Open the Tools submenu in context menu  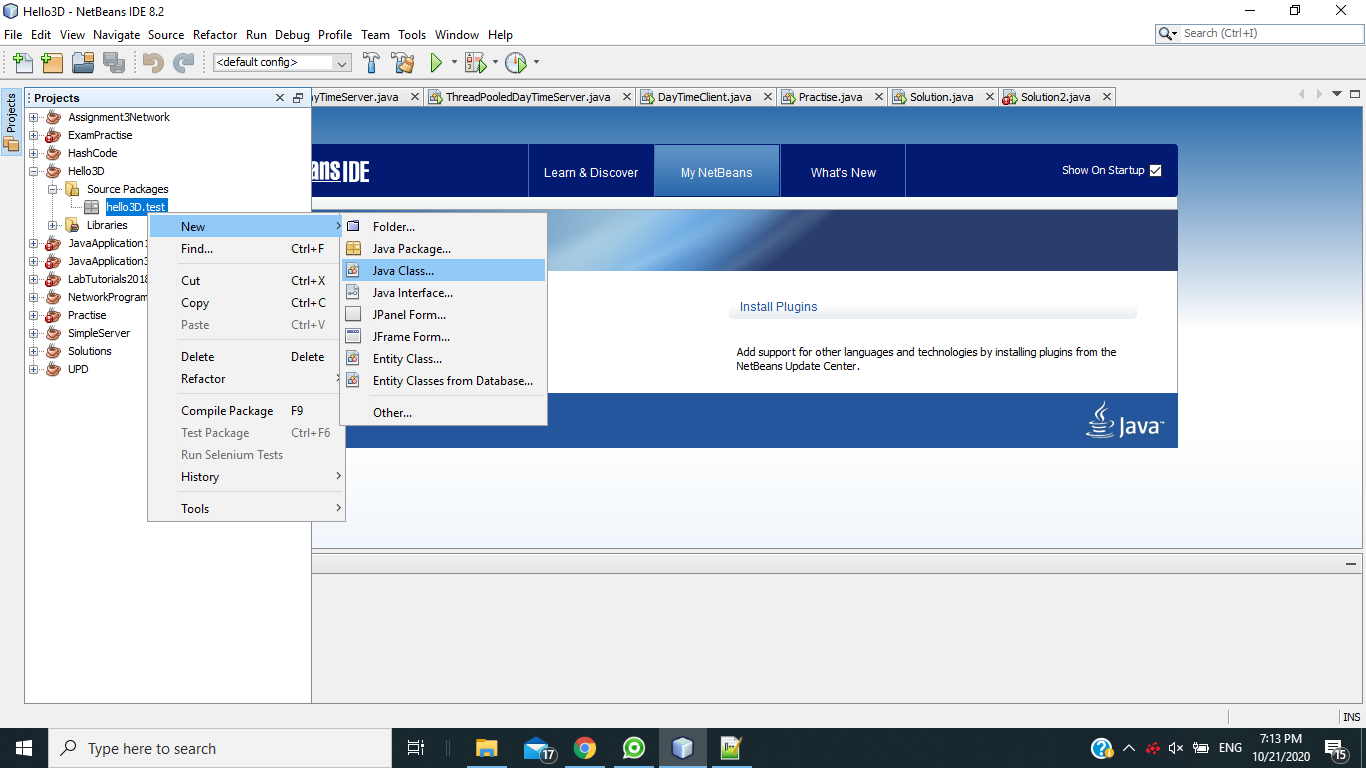pos(246,508)
